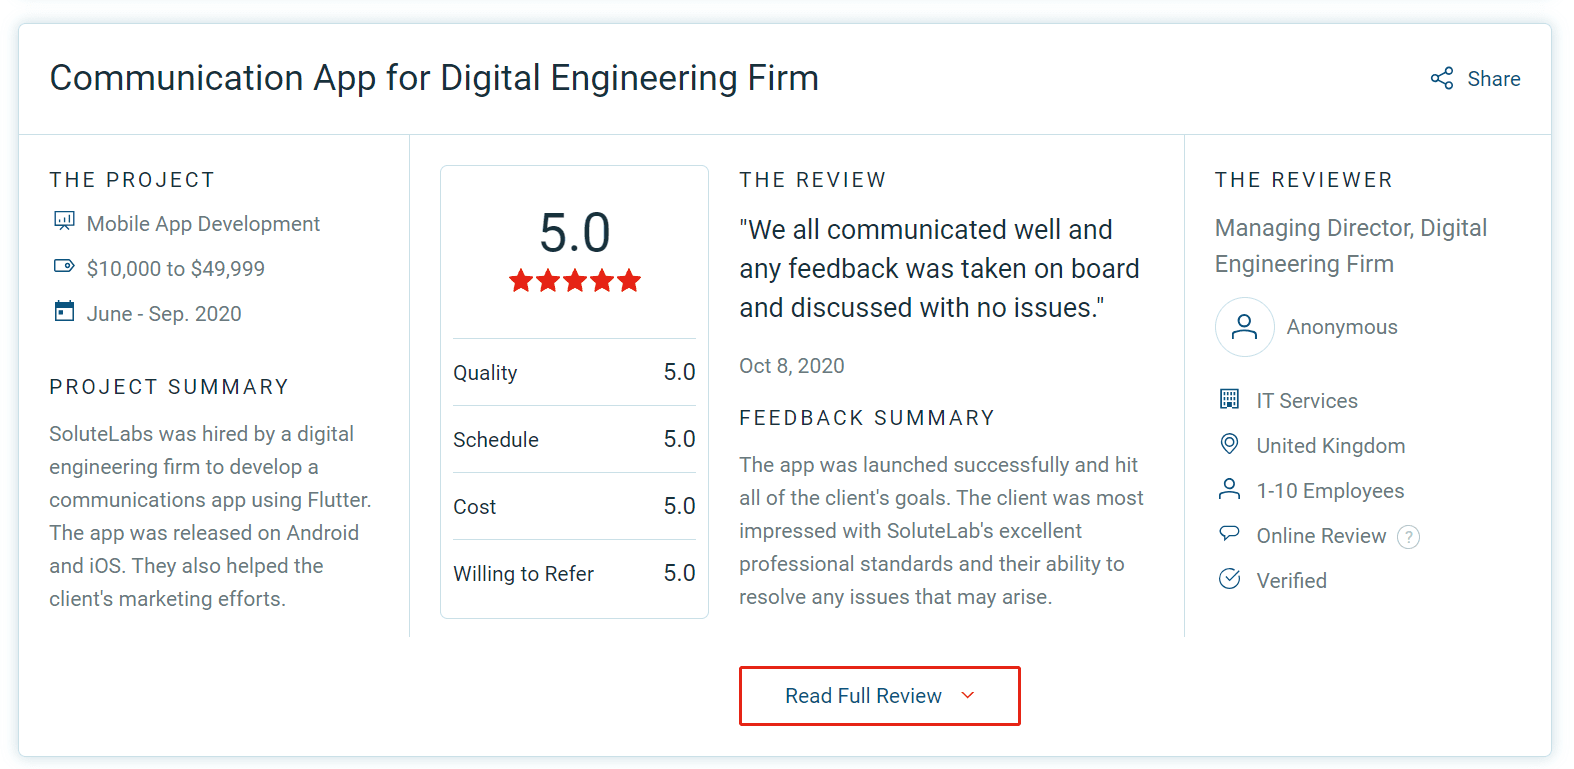Click the Willing to Refer rating row
Screen dimensions: 1574x769
pyautogui.click(x=574, y=574)
